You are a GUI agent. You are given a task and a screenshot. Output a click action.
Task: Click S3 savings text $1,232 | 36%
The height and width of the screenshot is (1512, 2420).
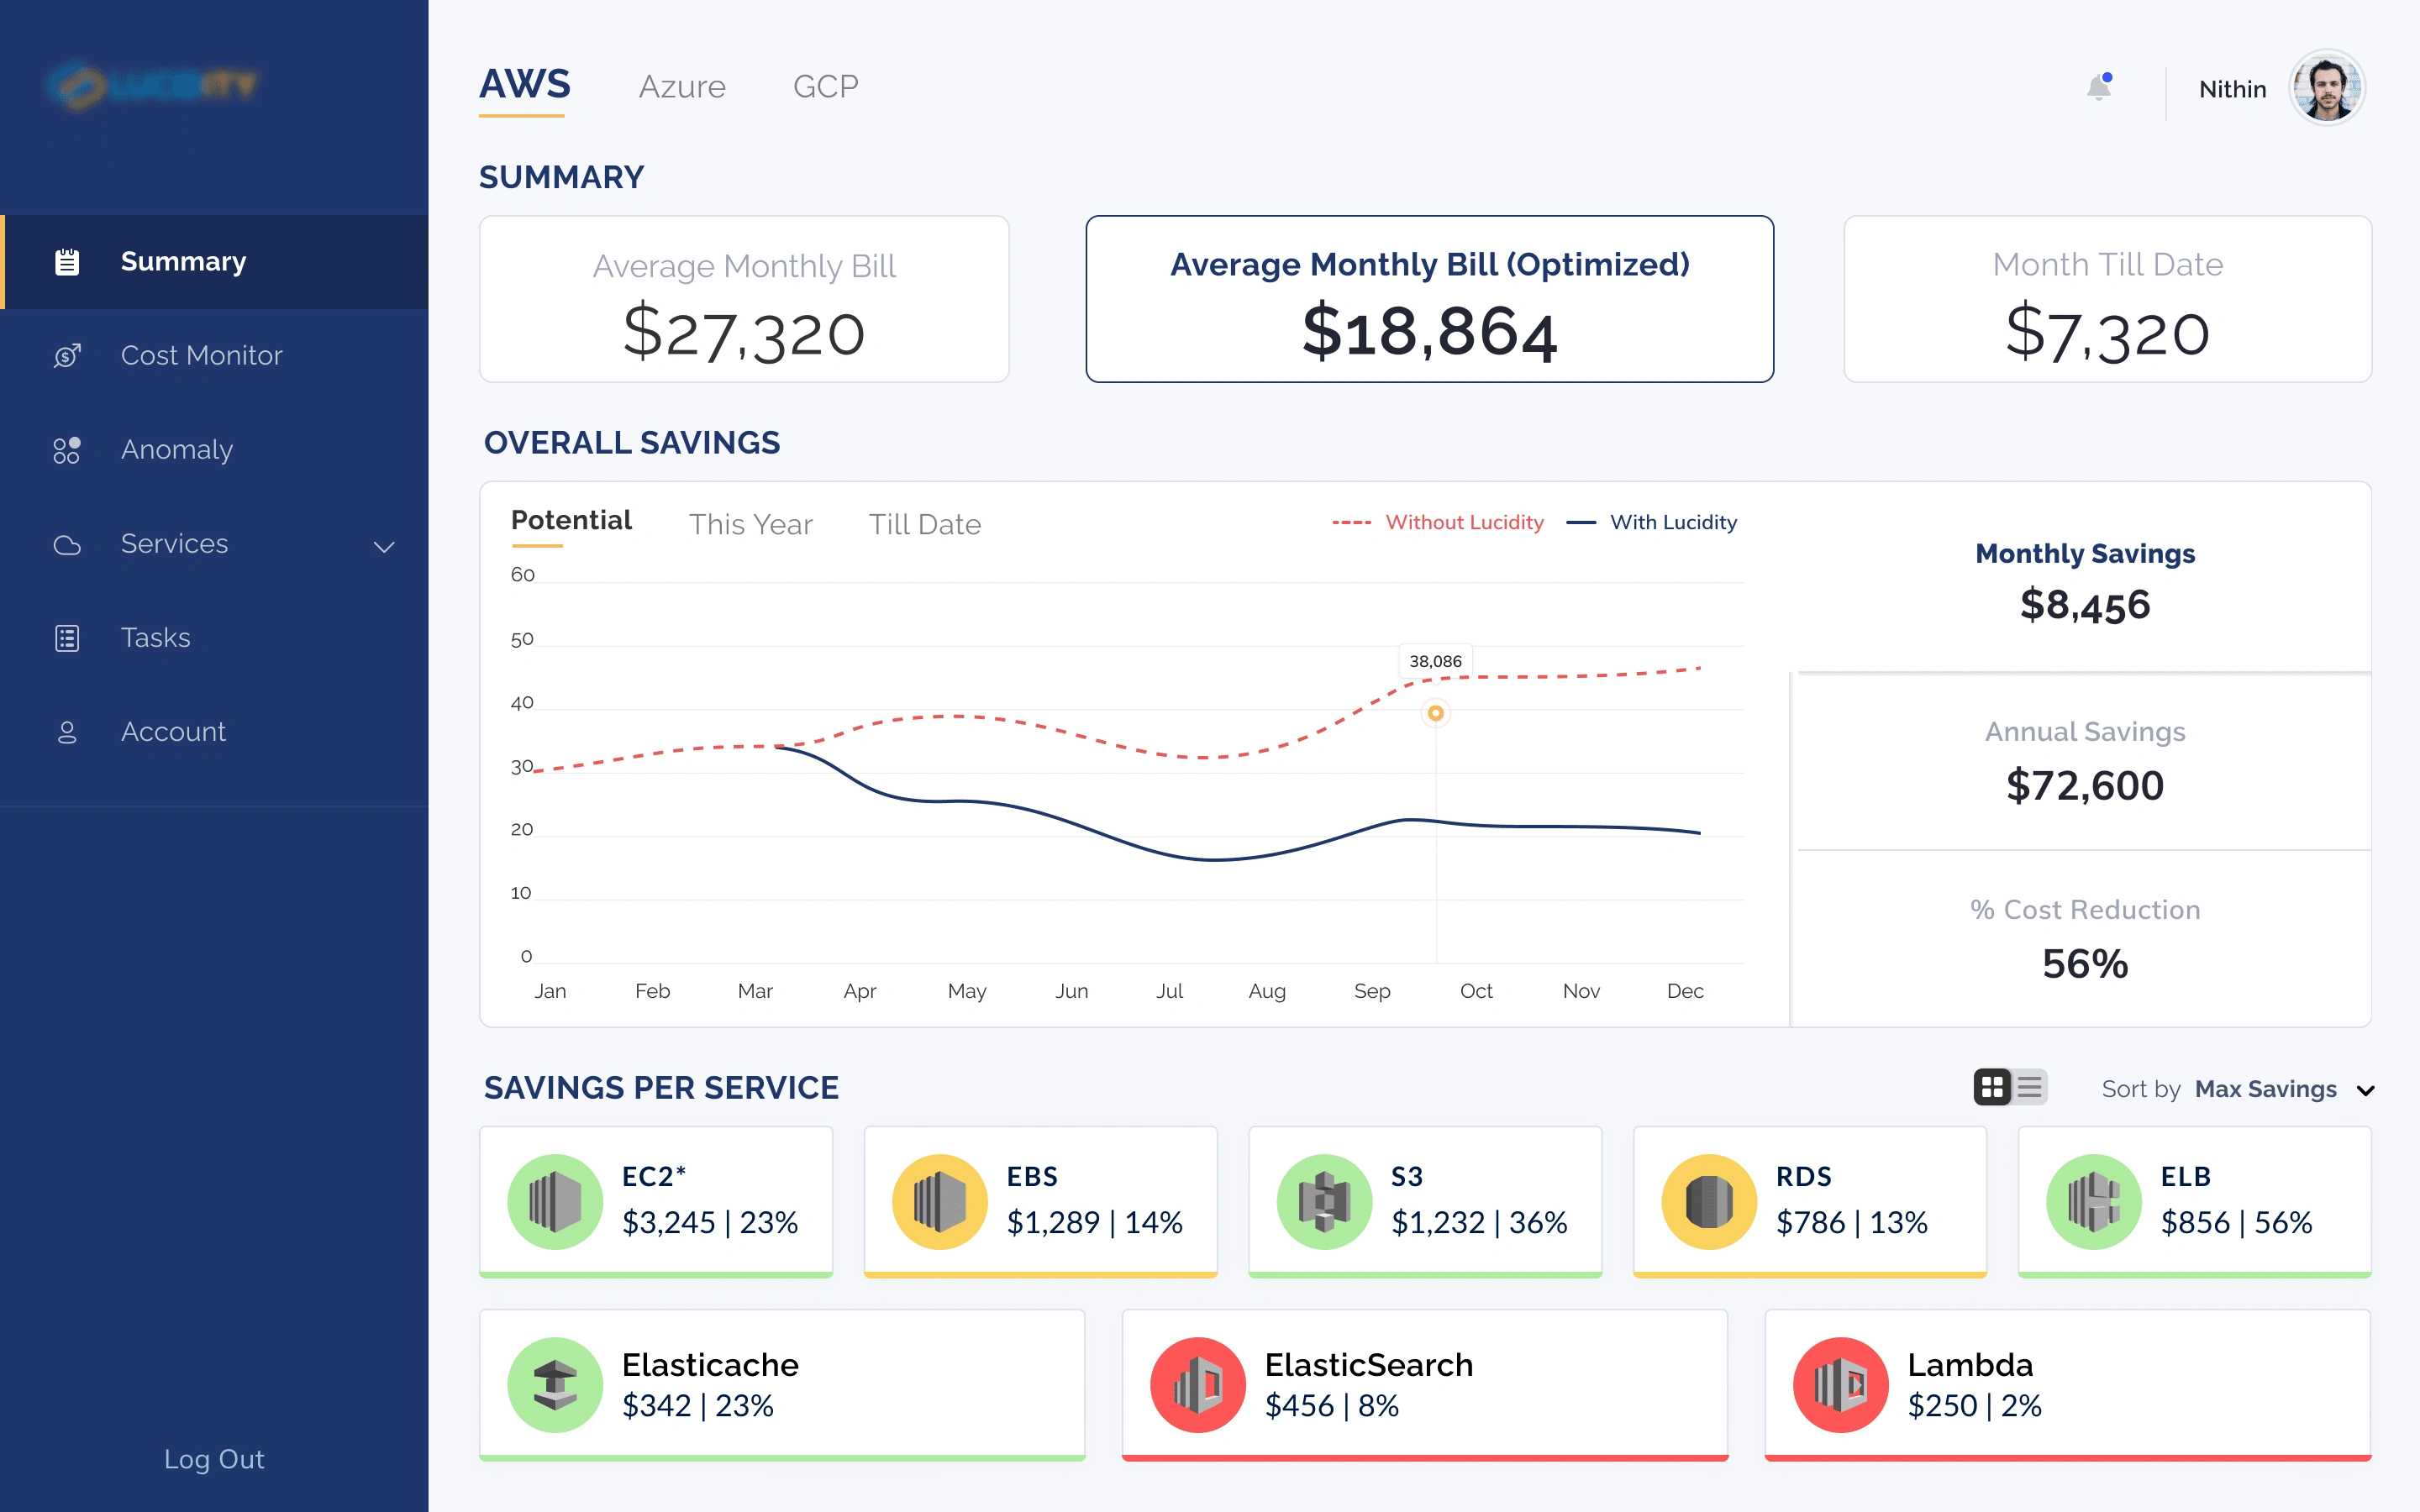tap(1479, 1222)
